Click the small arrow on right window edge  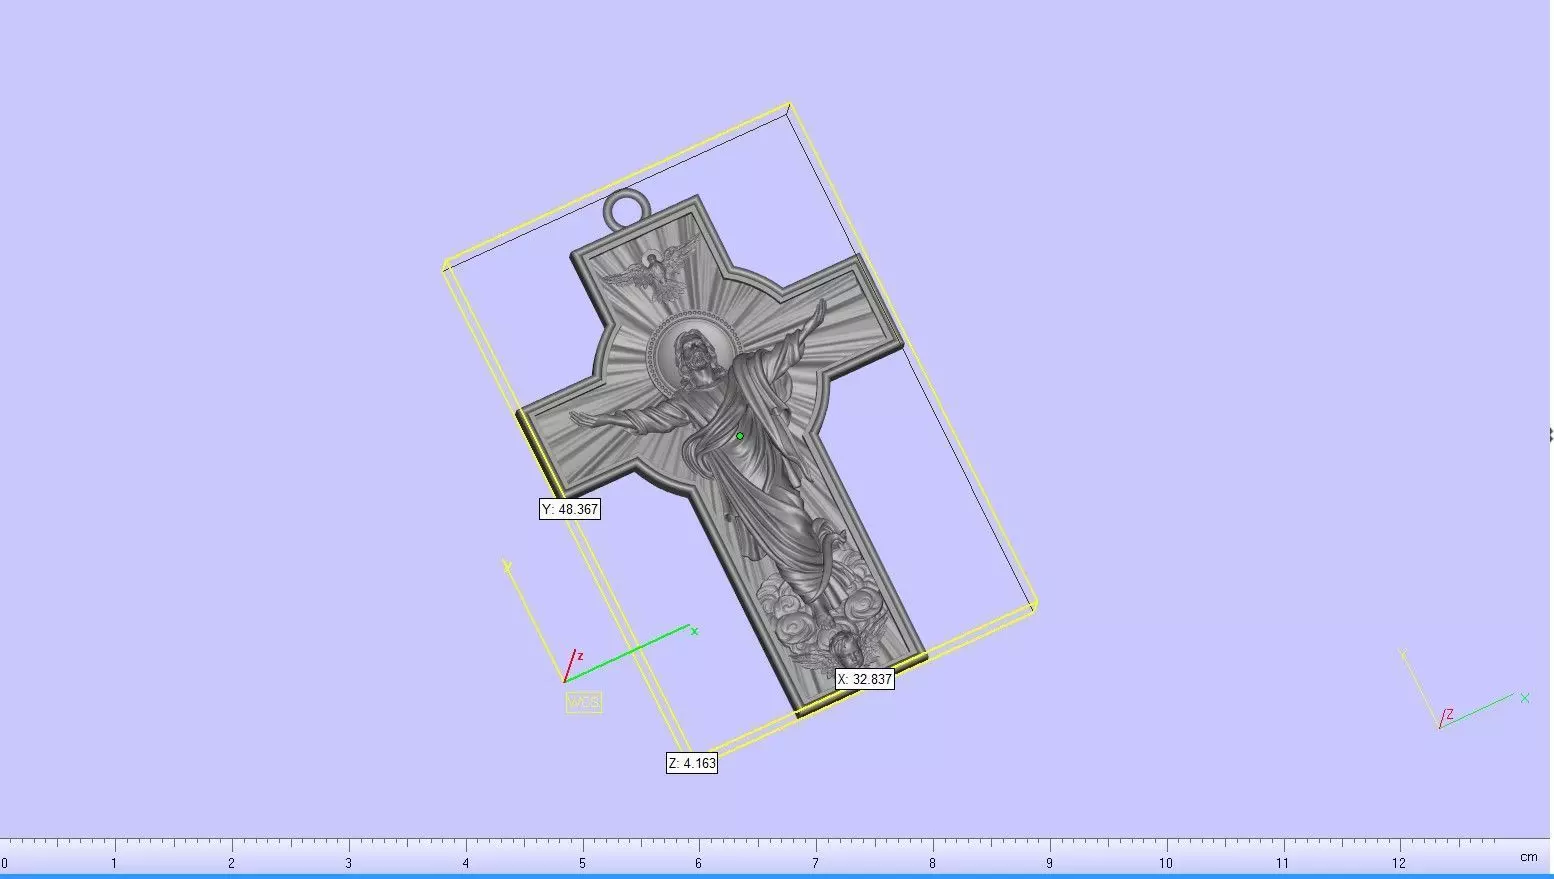point(1550,434)
